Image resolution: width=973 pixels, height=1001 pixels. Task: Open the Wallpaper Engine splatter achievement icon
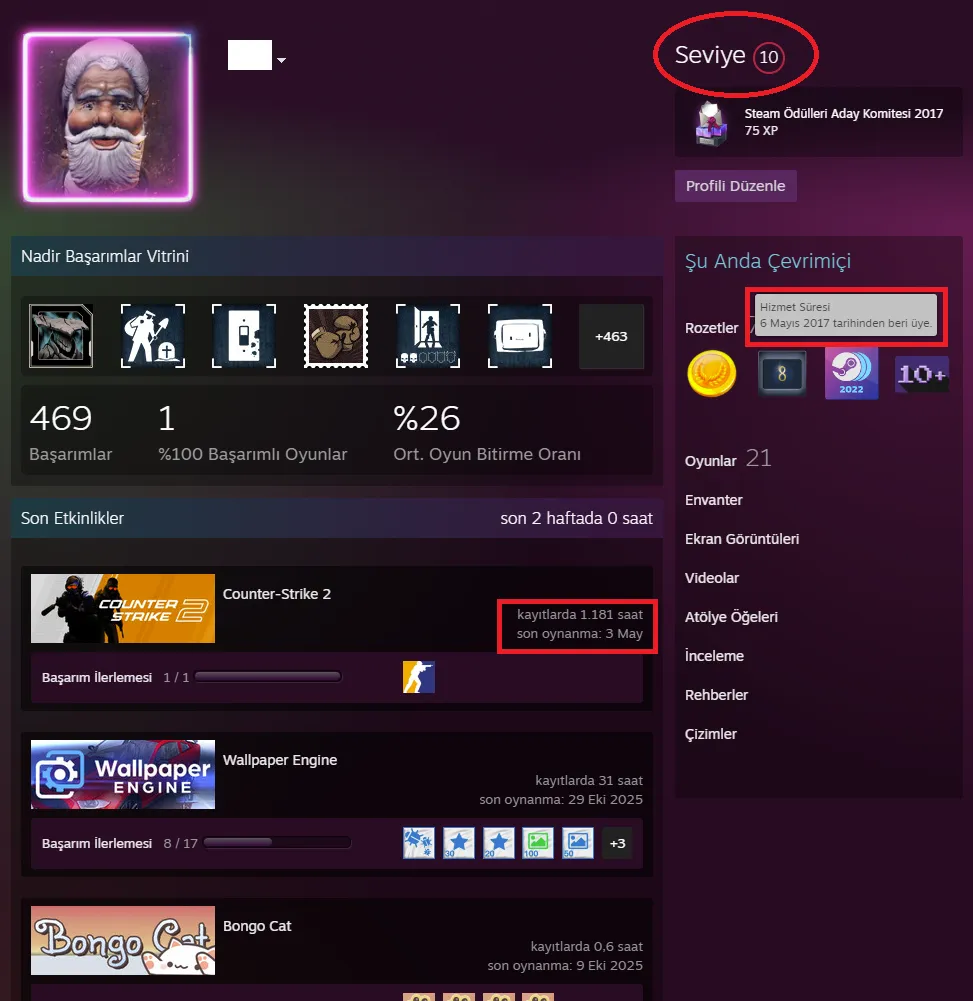point(419,843)
